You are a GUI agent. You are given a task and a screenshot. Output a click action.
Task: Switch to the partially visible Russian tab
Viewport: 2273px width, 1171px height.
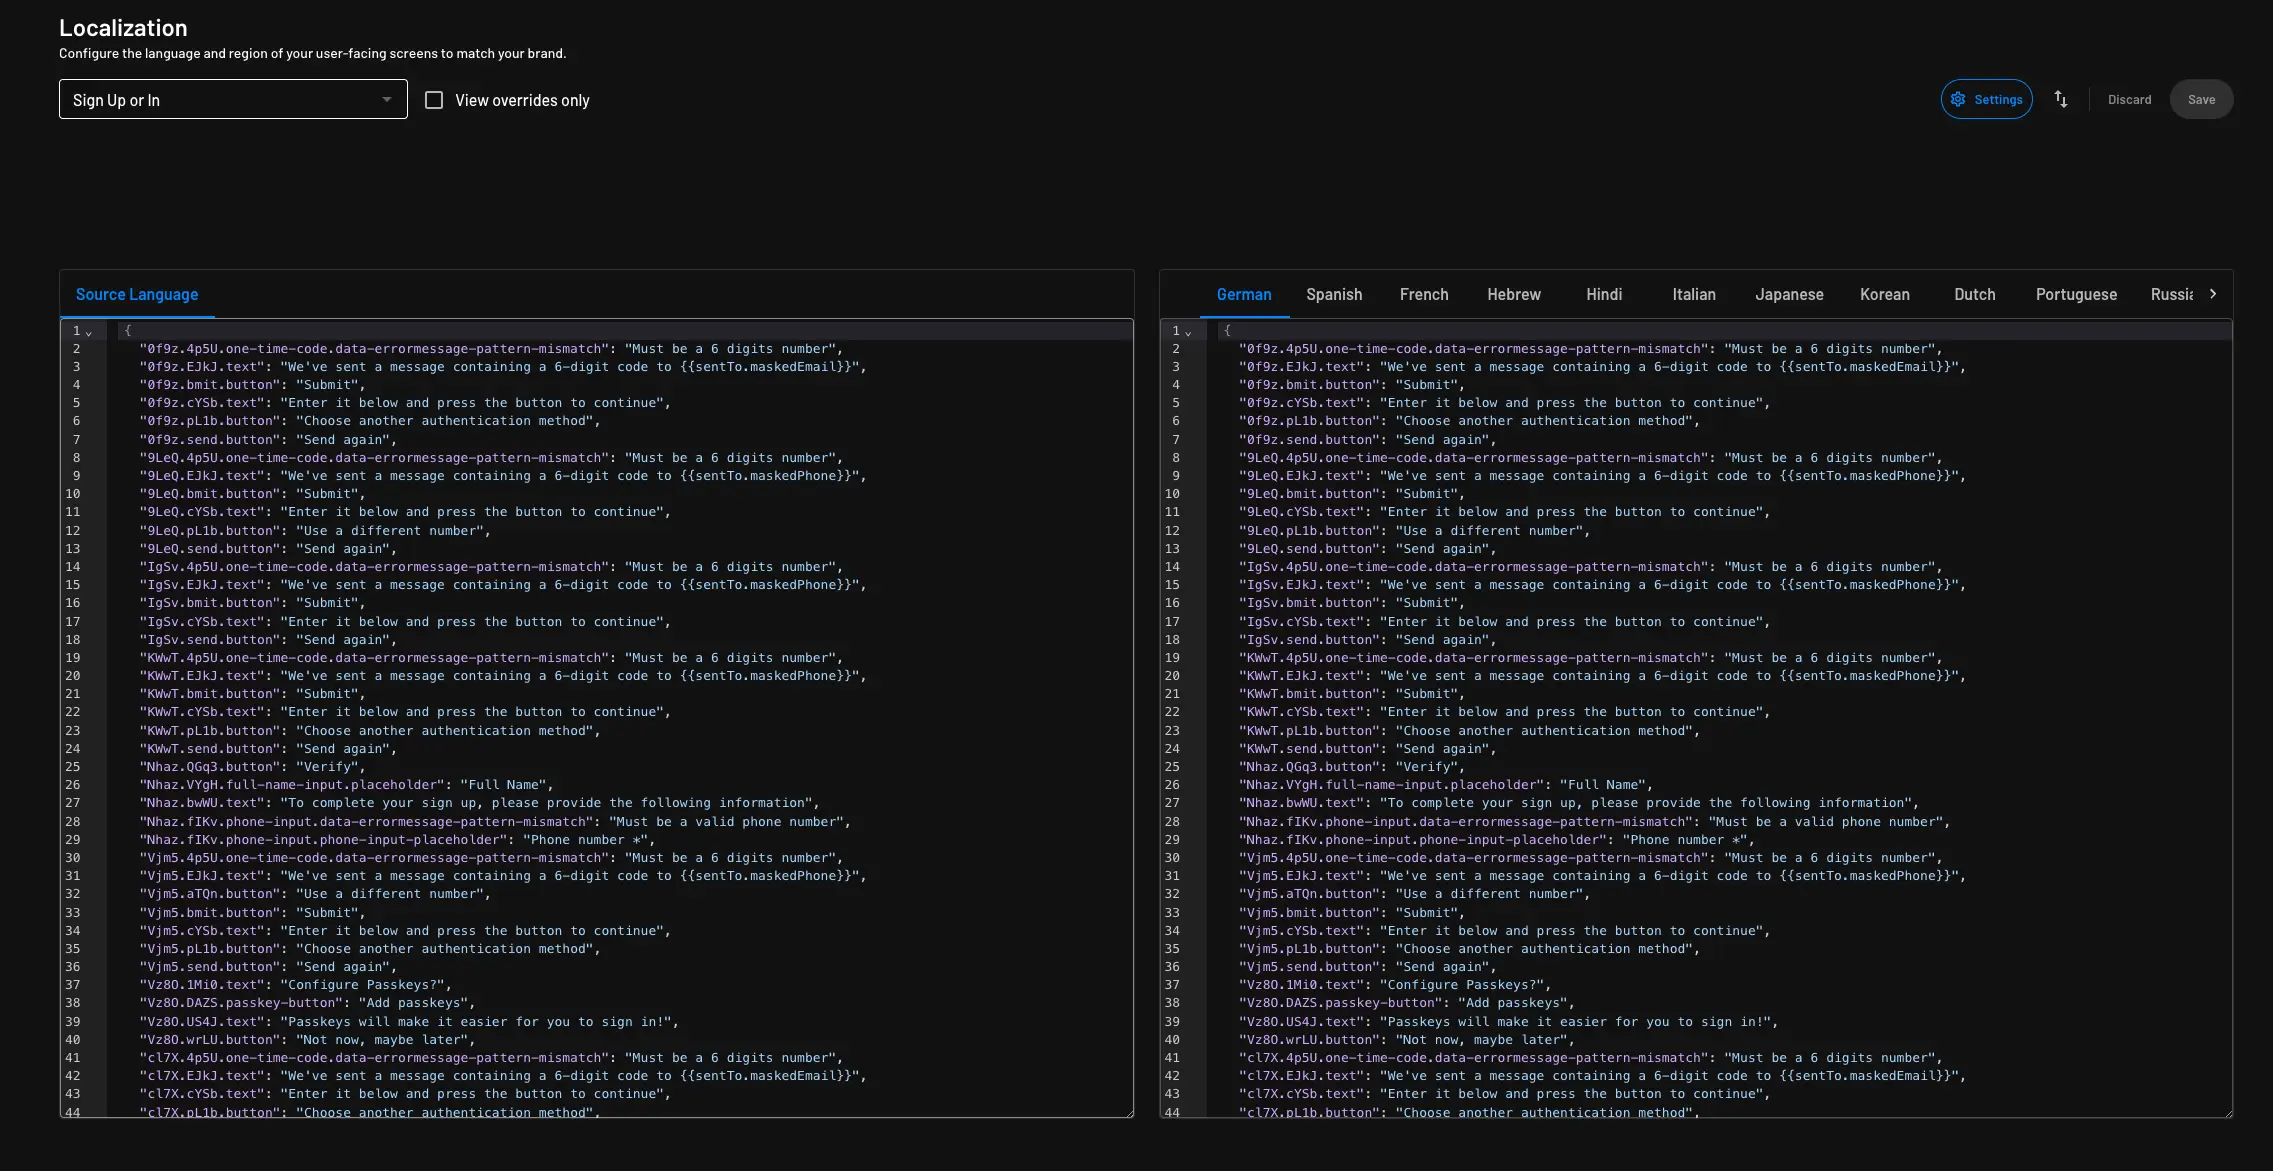pos(2171,294)
